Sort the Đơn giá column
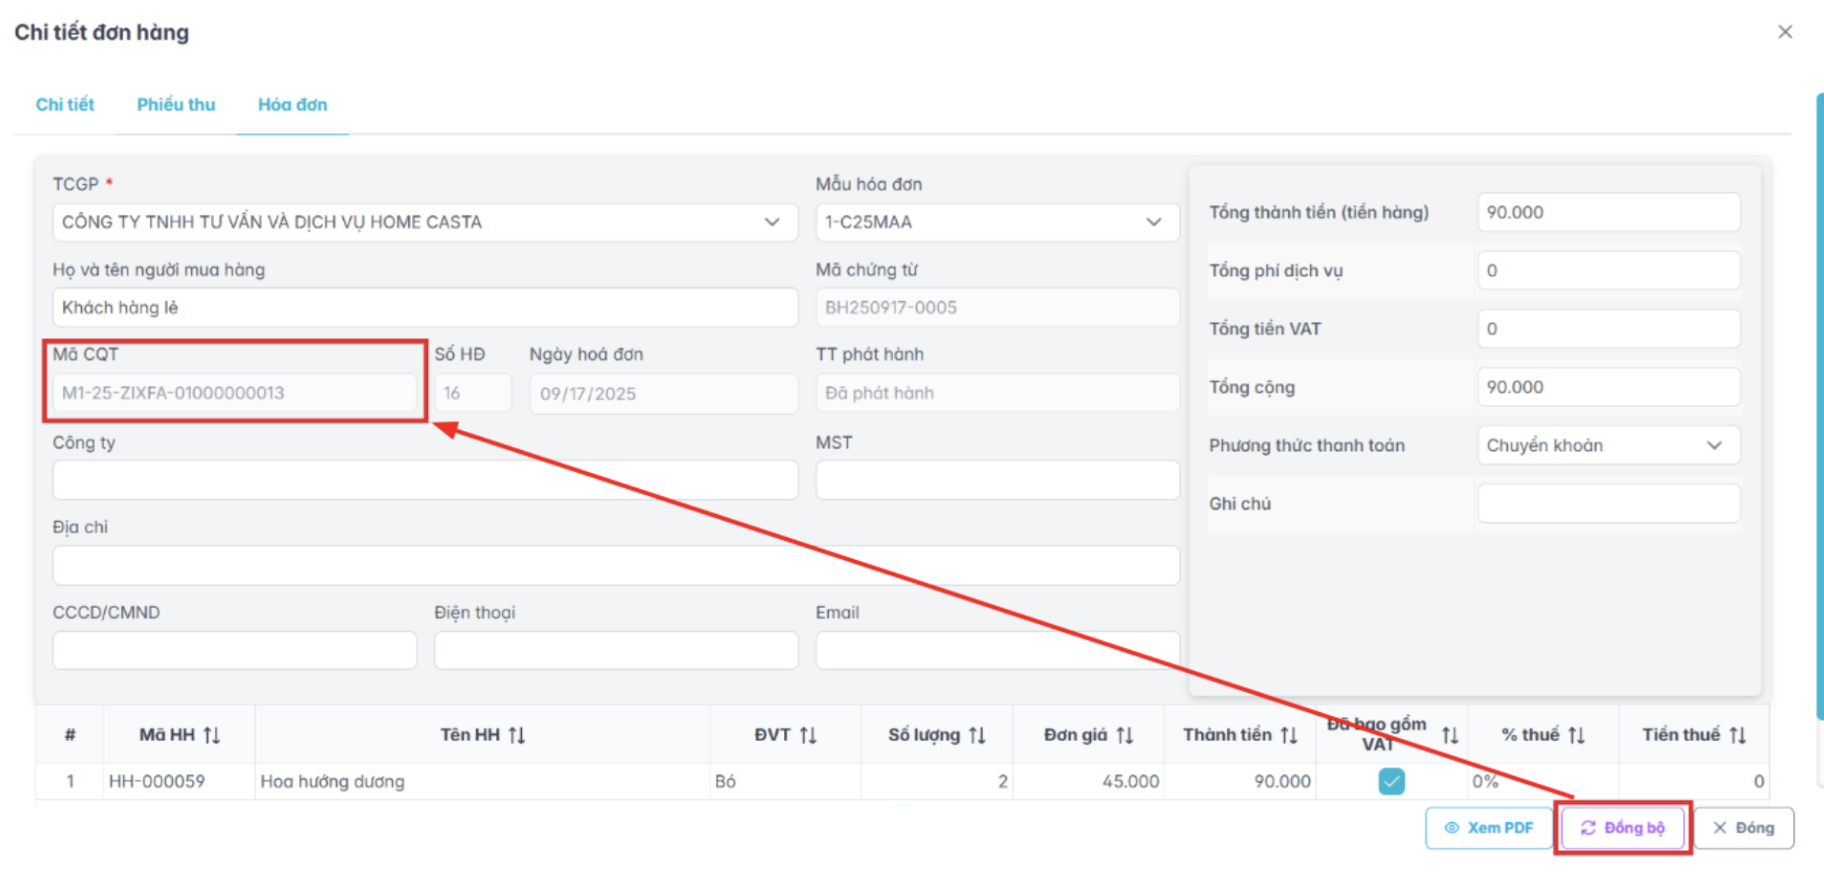1824x872 pixels. [x=1125, y=735]
